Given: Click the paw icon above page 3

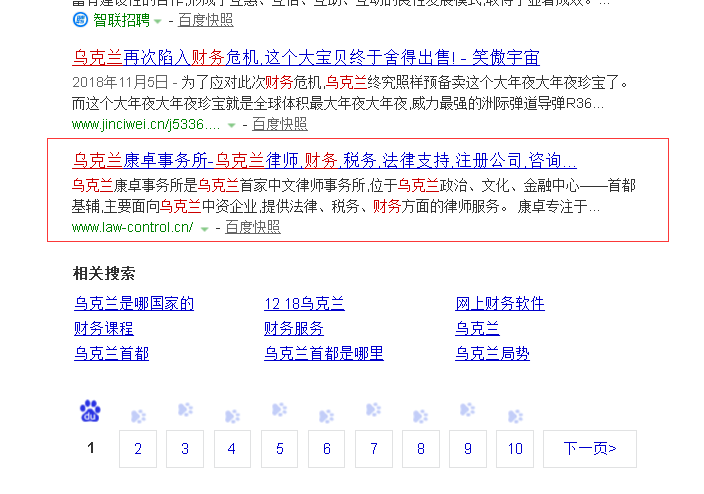Looking at the screenshot, I should [x=185, y=410].
